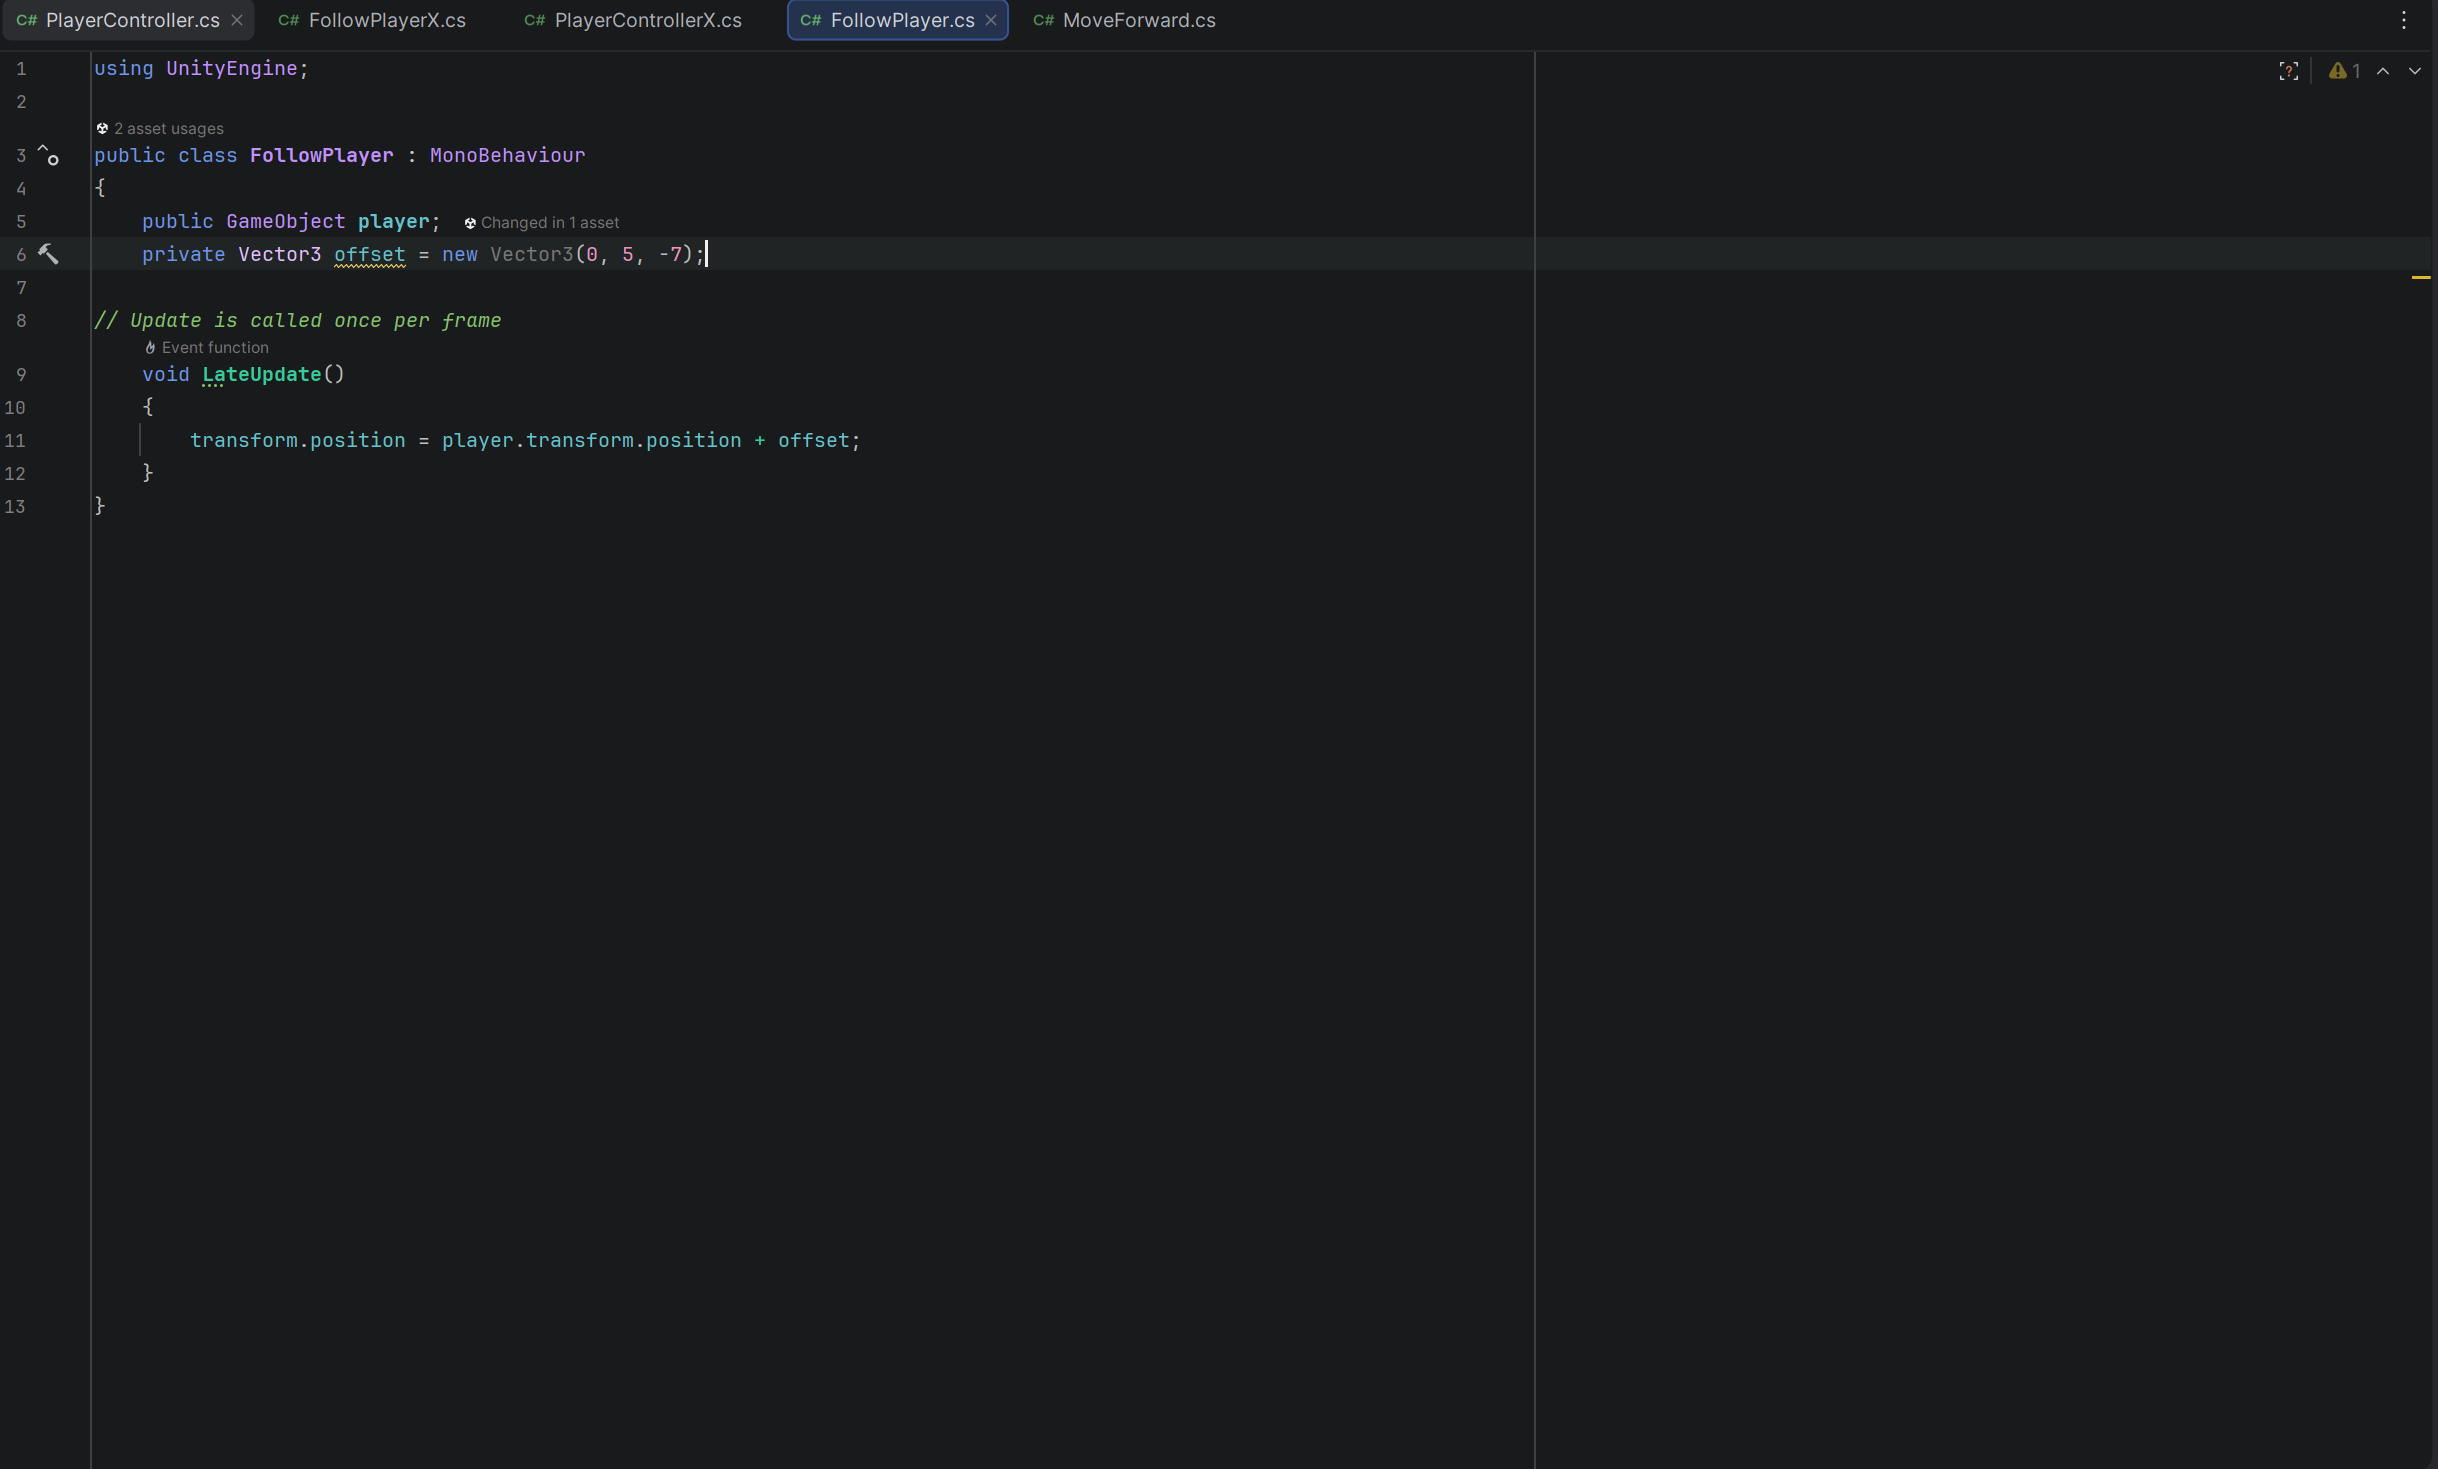Viewport: 2438px width, 1469px height.
Task: Click the 'Changed in 1 asset' hint link
Action: point(549,223)
